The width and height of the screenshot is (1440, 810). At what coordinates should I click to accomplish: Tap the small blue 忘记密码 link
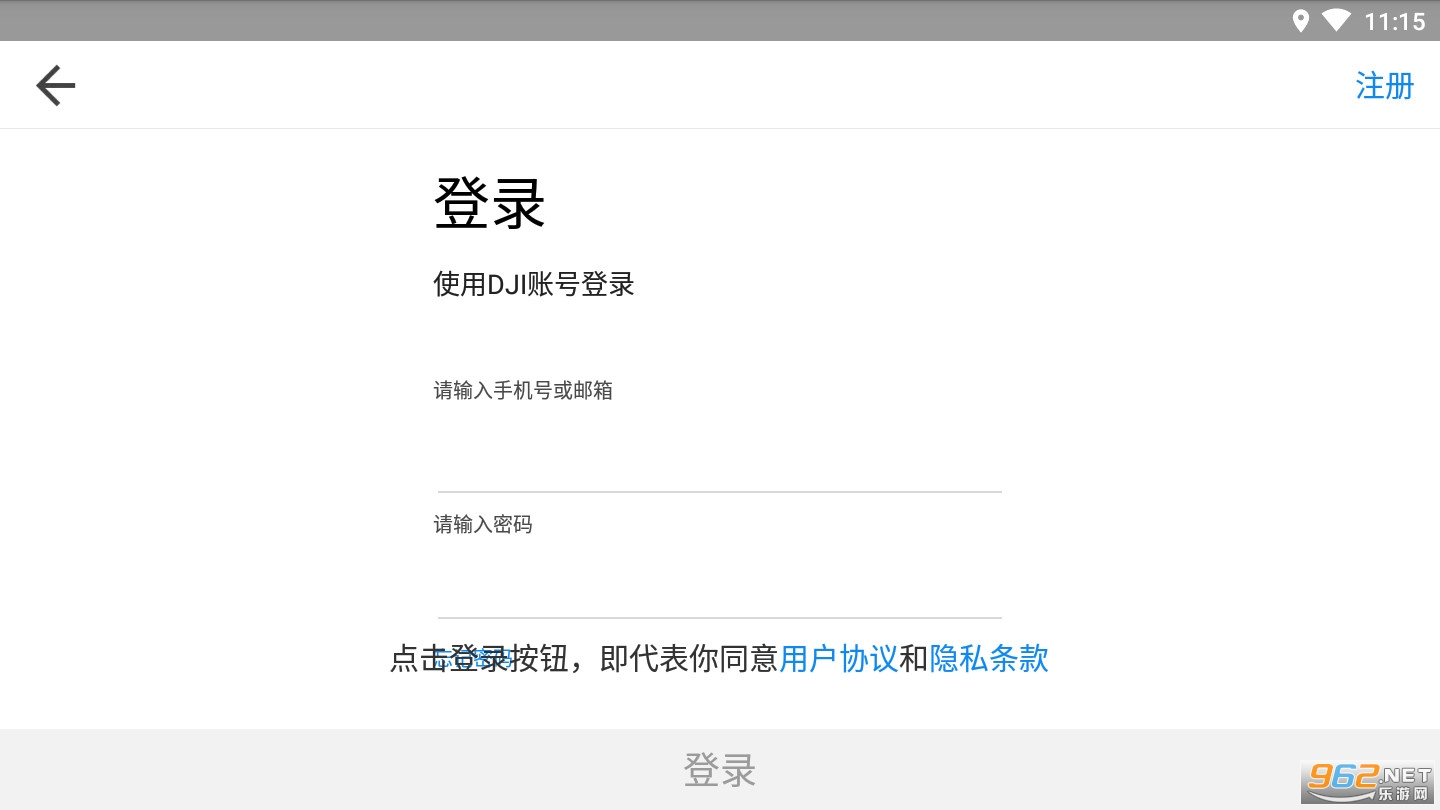tap(473, 658)
